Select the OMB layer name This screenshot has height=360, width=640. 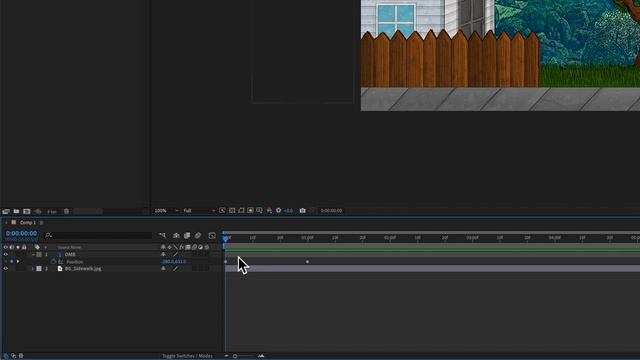(70, 255)
